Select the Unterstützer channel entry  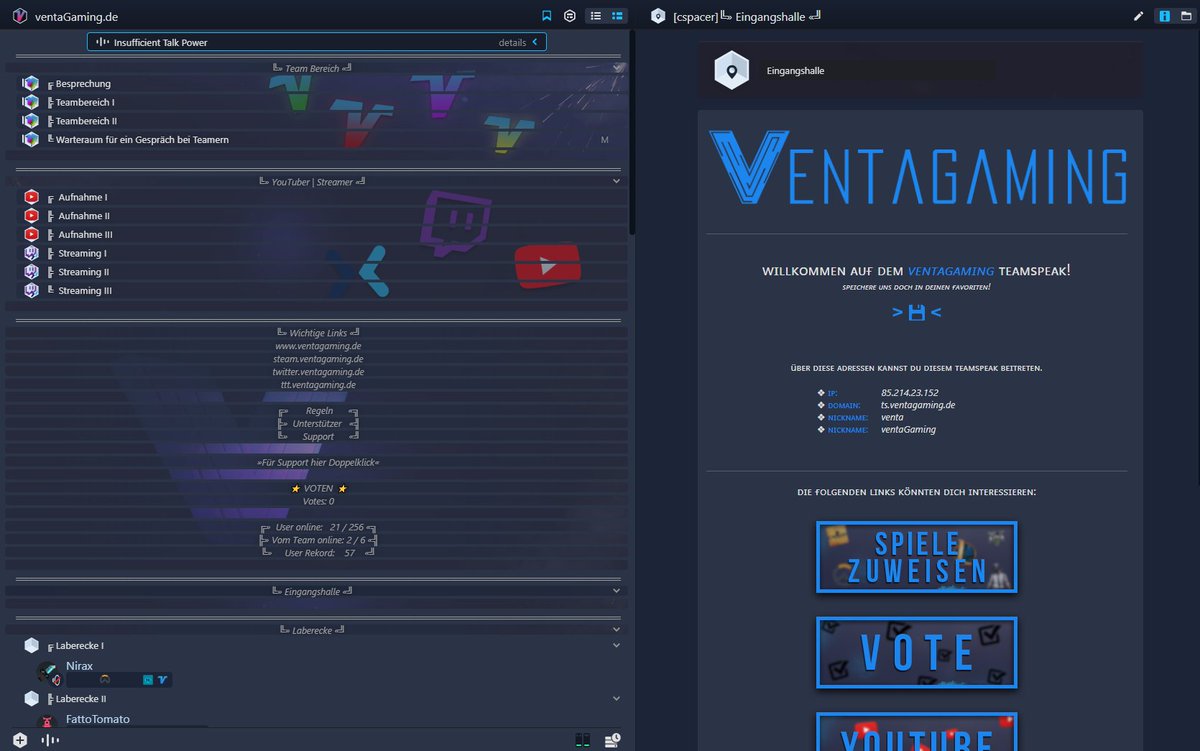click(x=318, y=424)
